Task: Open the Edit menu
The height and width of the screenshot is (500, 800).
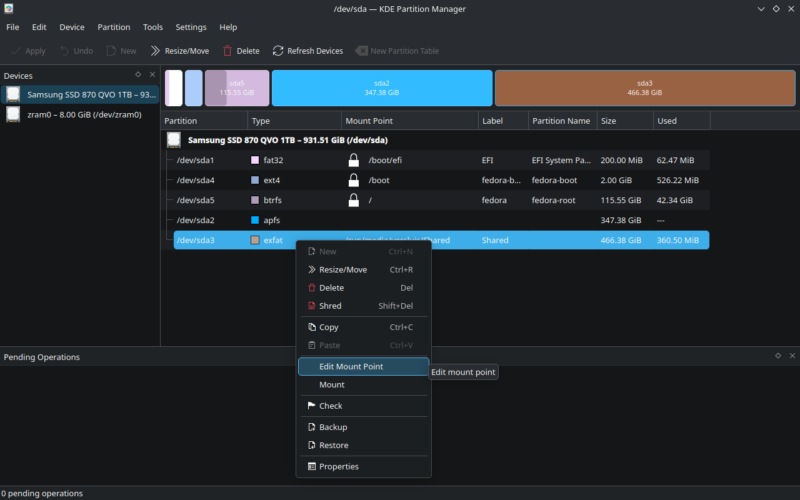Action: point(39,27)
